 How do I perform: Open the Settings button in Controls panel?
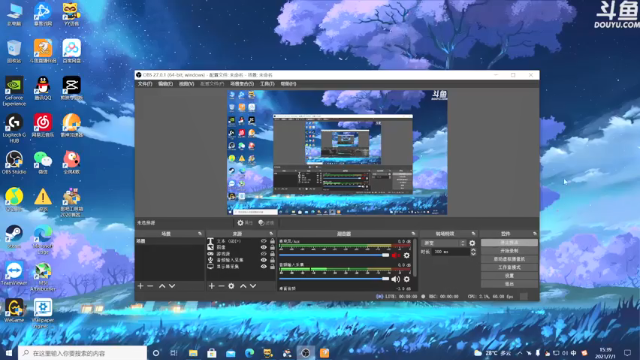(509, 276)
